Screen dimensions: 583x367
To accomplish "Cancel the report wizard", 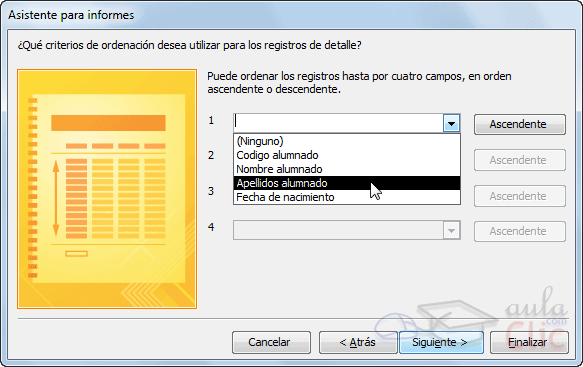I will coord(271,342).
